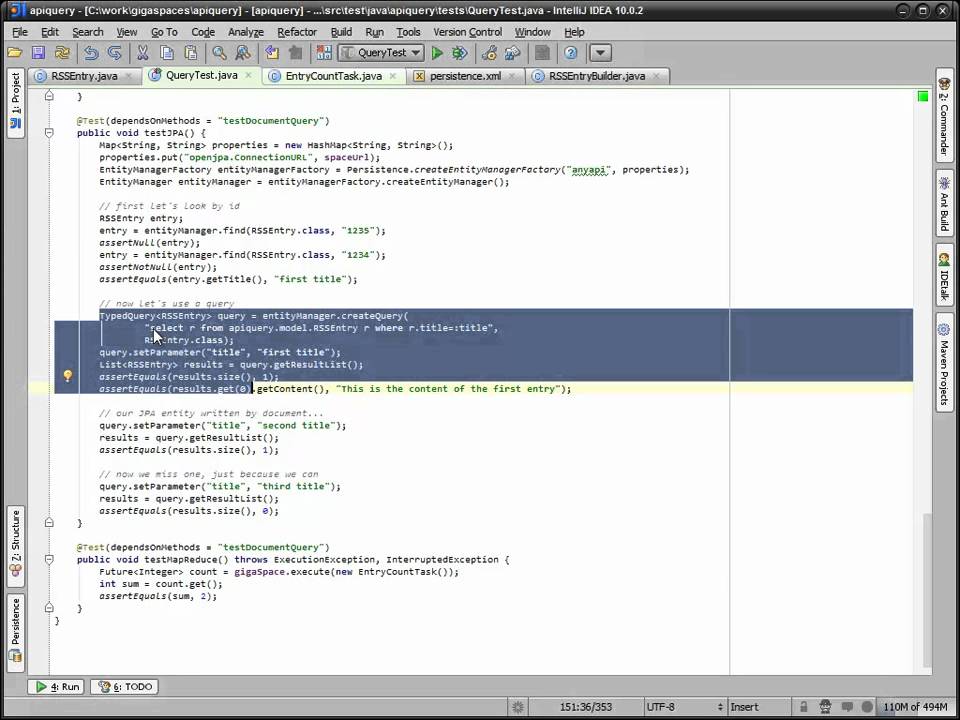Toggle Insert mode in status bar
The width and height of the screenshot is (960, 720).
(x=744, y=707)
